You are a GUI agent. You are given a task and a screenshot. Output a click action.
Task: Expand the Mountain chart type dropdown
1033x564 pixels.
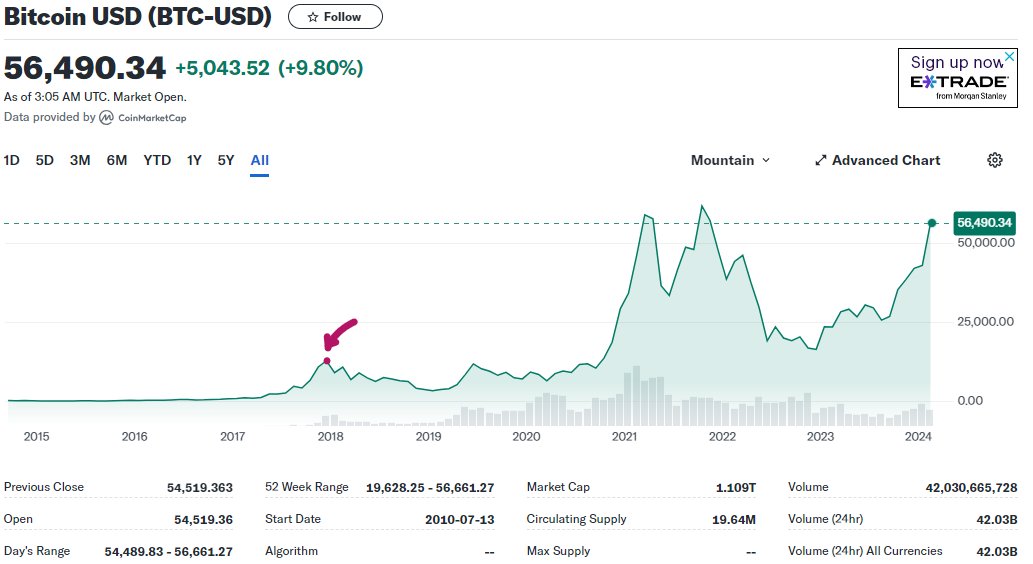(x=730, y=160)
